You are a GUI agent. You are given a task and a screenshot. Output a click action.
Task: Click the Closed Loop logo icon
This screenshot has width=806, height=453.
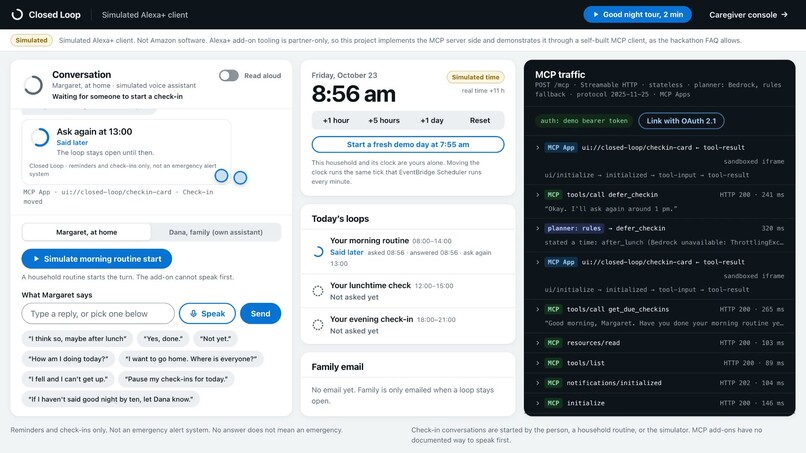(x=17, y=14)
